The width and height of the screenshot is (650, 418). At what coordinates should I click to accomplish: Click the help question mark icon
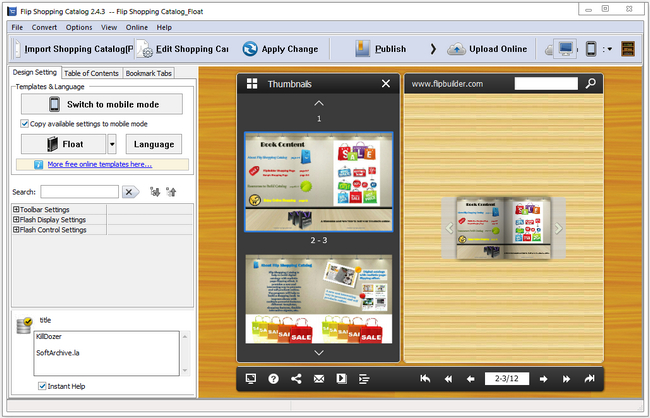(x=273, y=379)
